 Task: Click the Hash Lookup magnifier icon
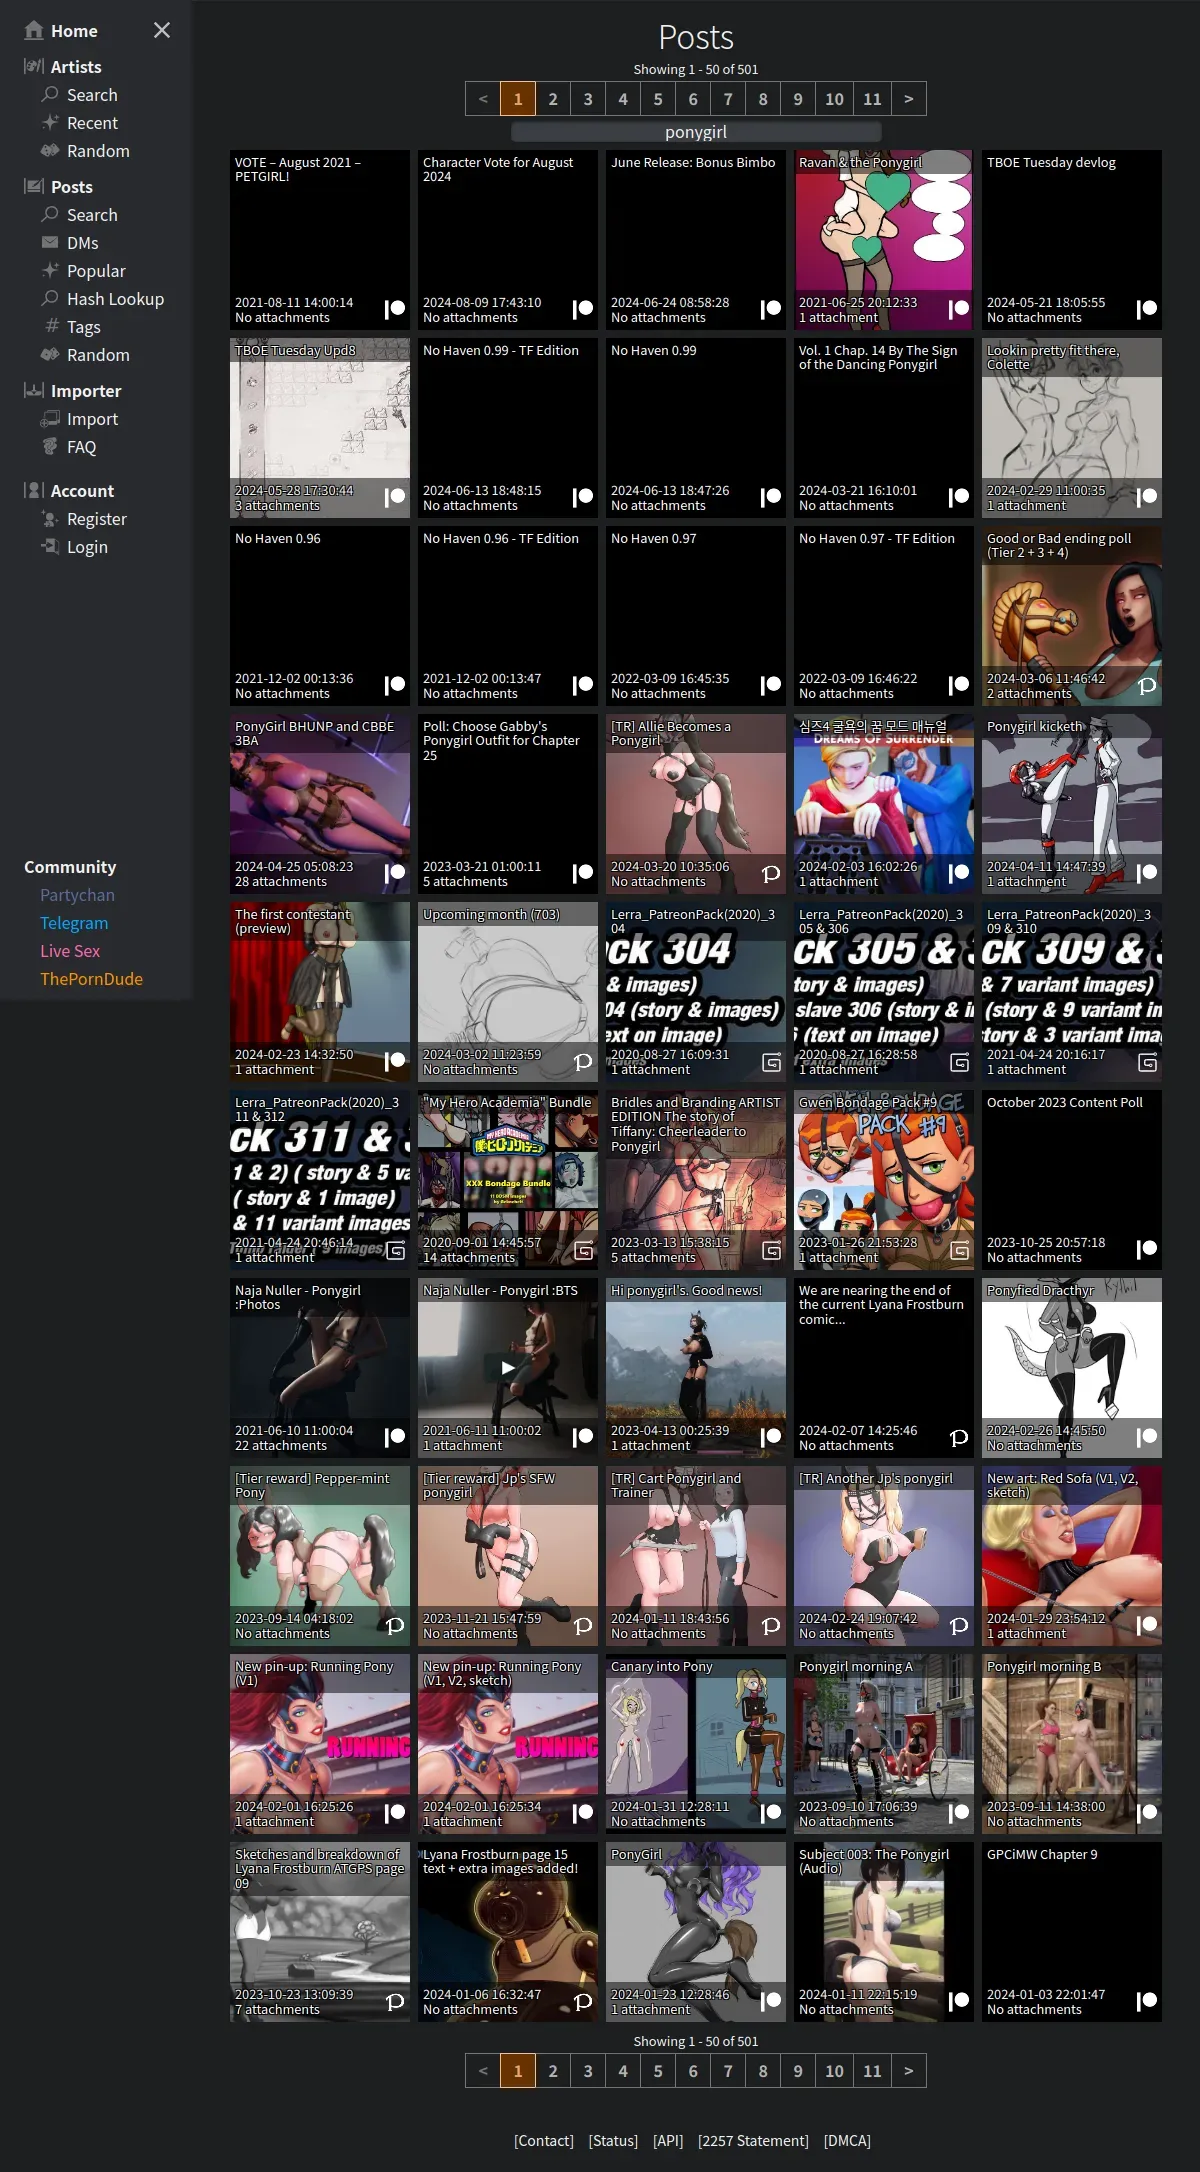tap(50, 299)
